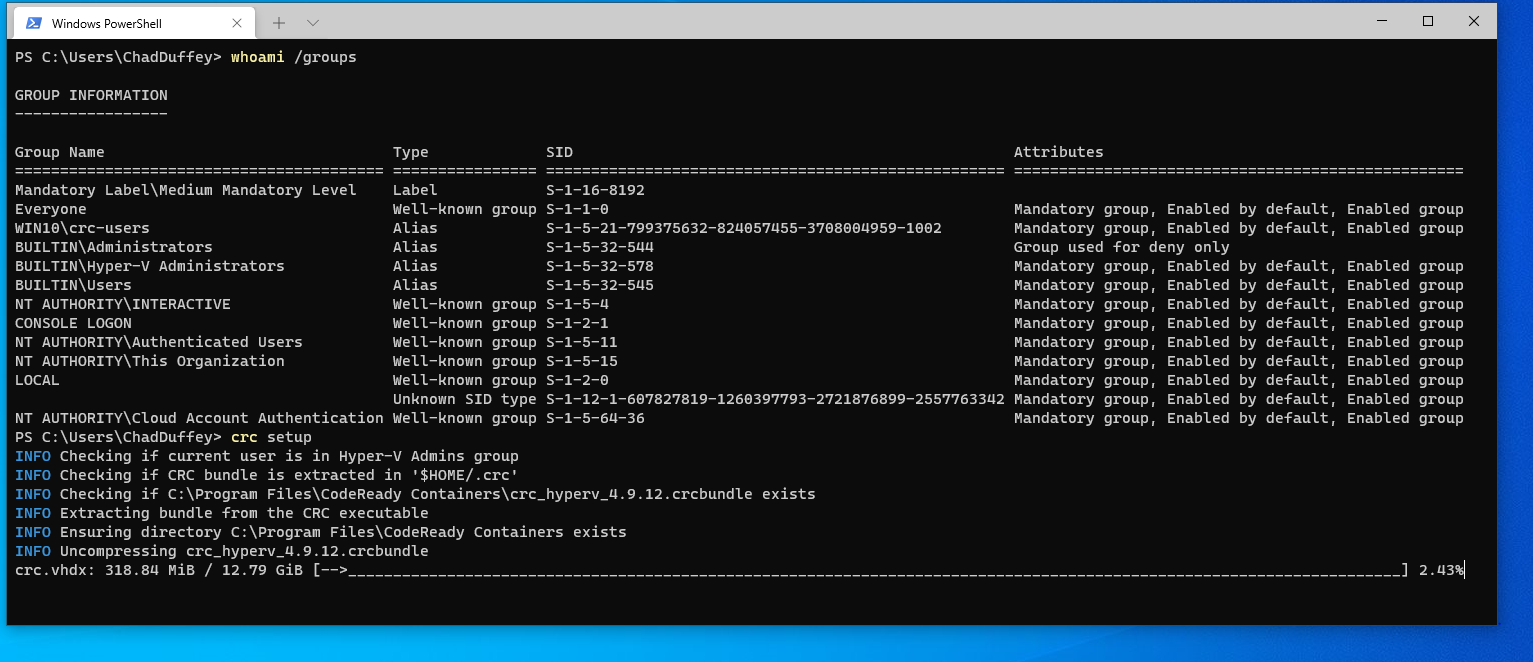Click the 'whoami /groups' command text
1533x662 pixels.
[x=293, y=57]
